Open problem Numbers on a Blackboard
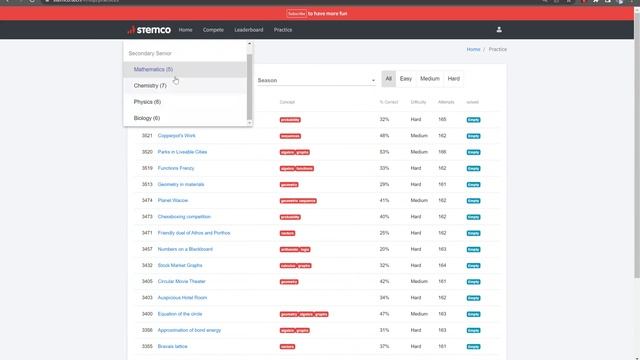Viewport: 640px width, 360px height. point(185,249)
